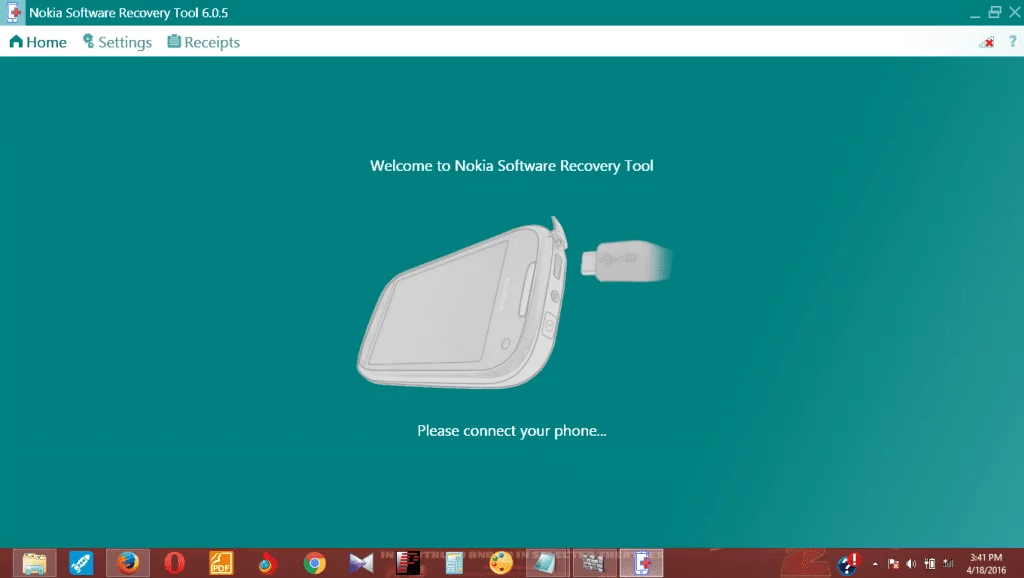Launch the blue rocket app in taskbar
1024x578 pixels.
pos(81,563)
